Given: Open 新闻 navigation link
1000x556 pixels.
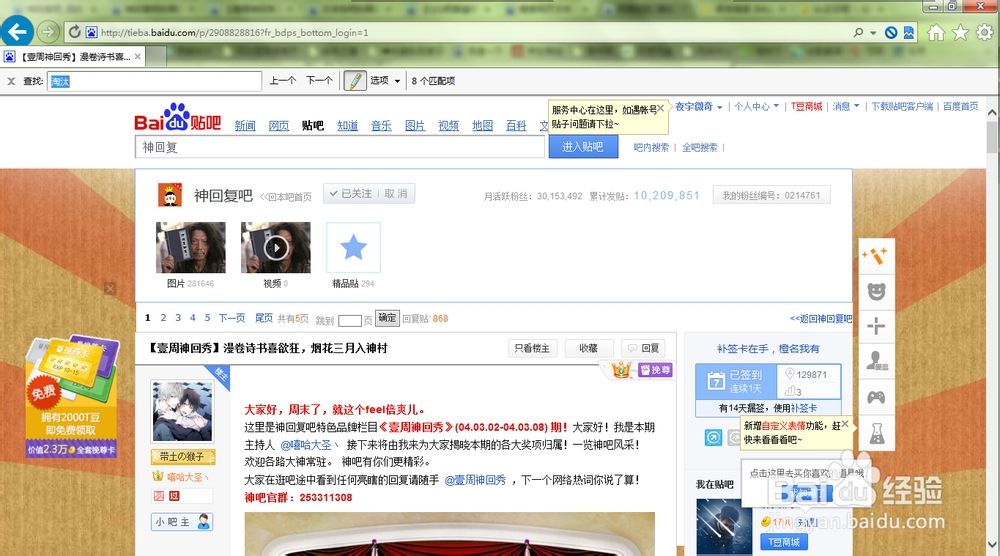Looking at the screenshot, I should coord(245,126).
